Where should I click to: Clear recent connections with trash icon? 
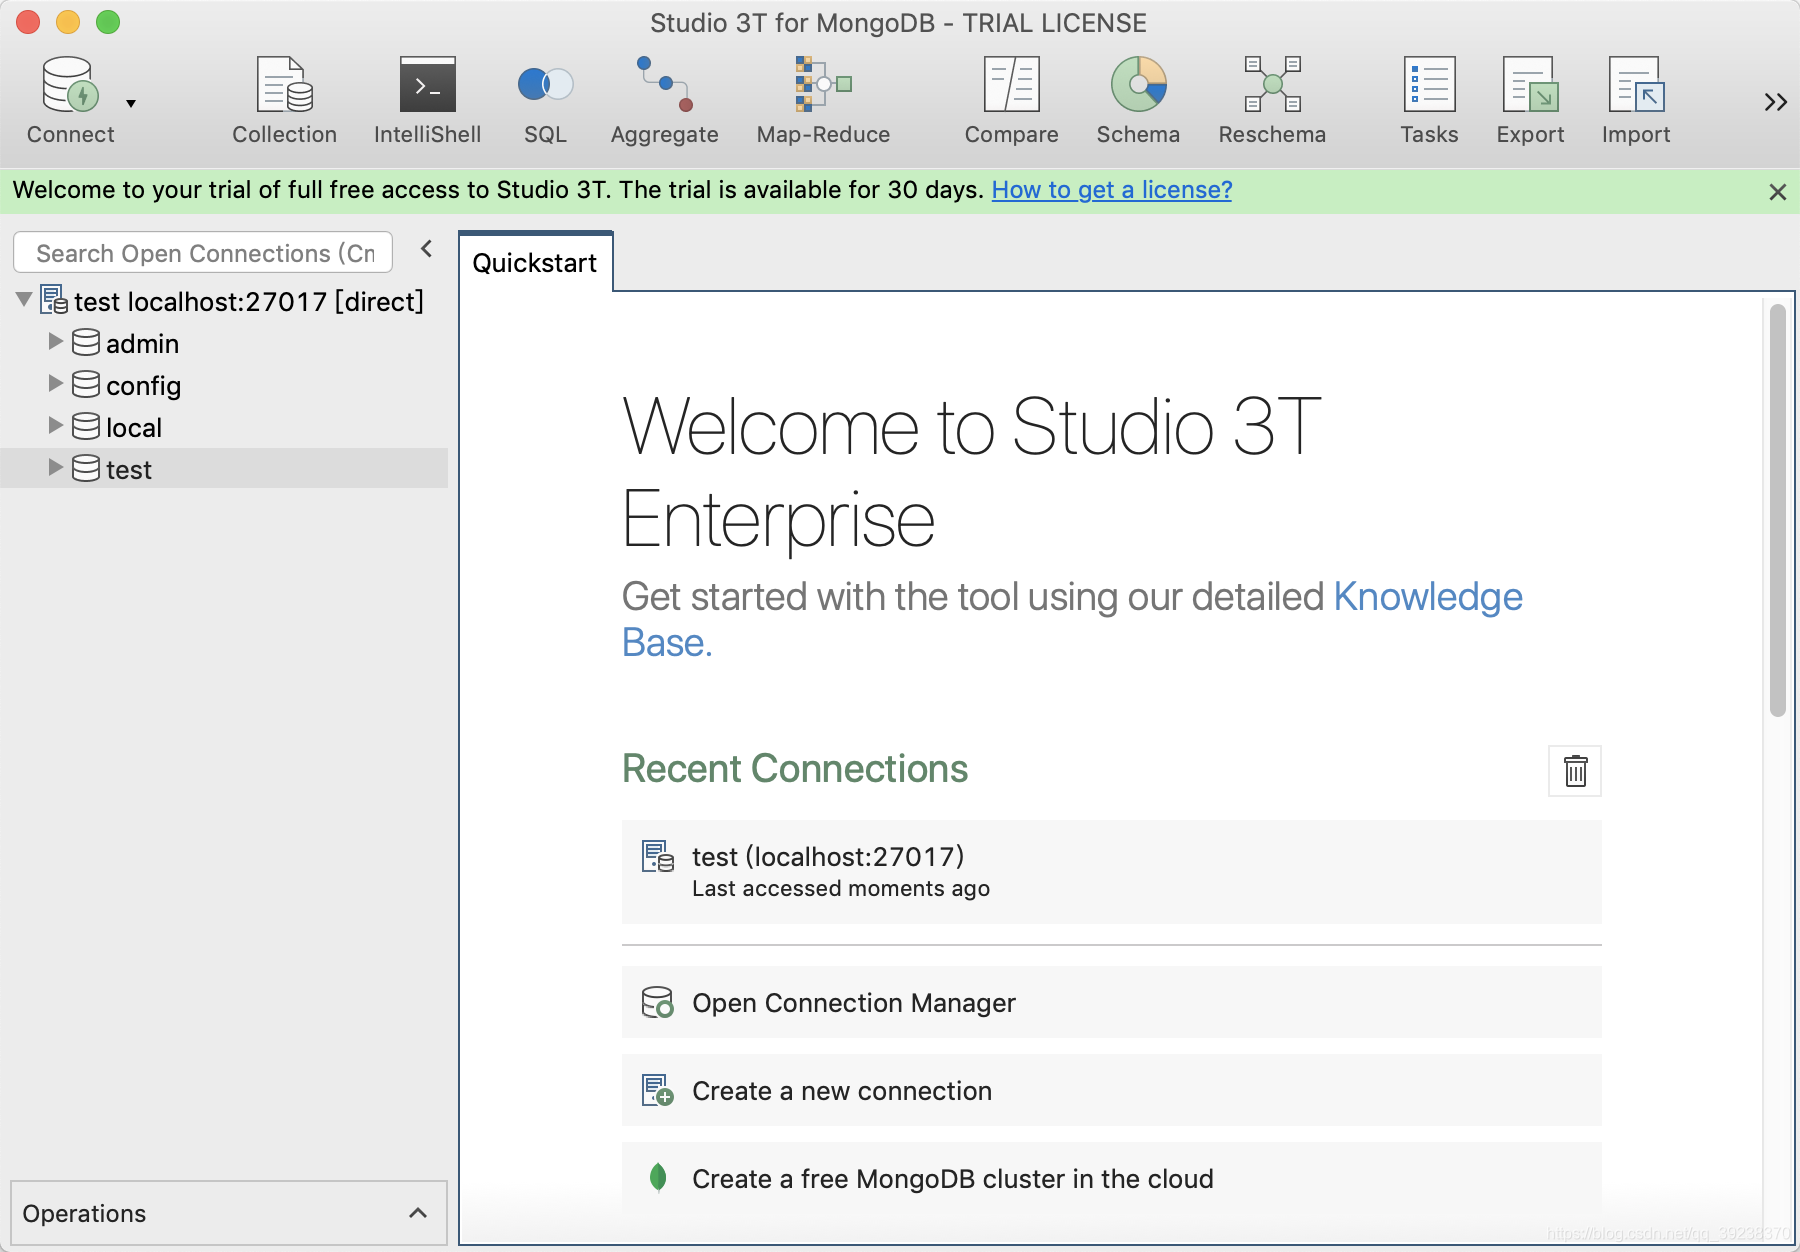coord(1575,771)
